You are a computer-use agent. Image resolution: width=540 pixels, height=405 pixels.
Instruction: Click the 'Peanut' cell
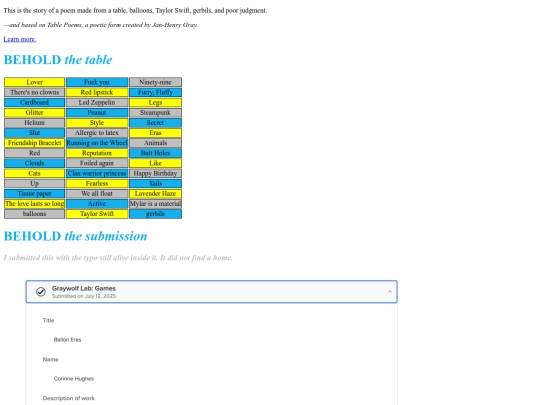coord(97,113)
